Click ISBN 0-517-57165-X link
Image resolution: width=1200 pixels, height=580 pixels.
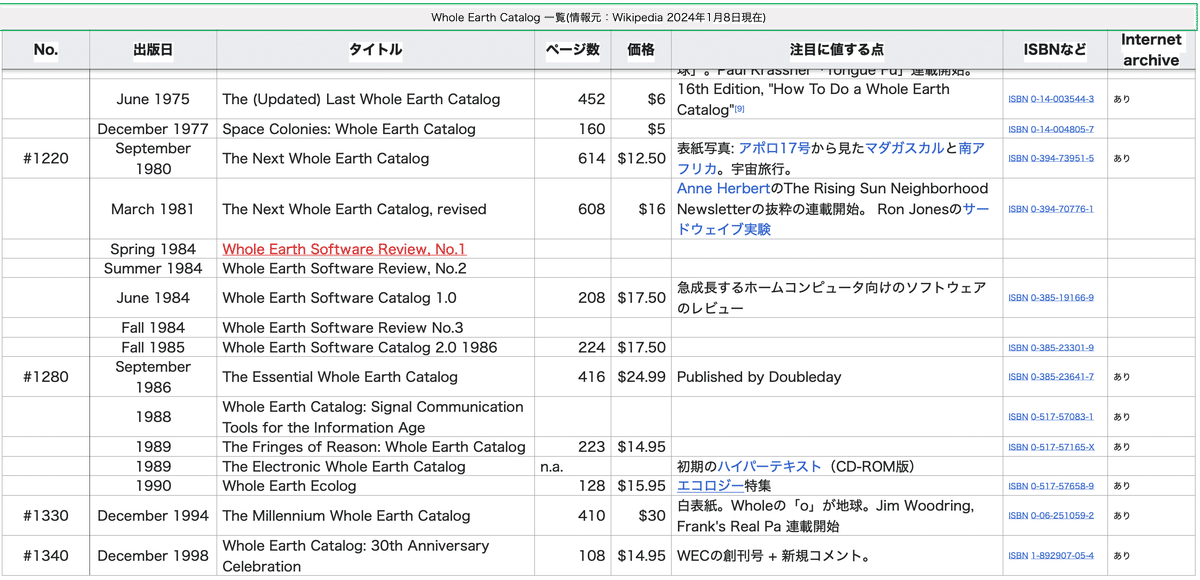pyautogui.click(x=1051, y=447)
